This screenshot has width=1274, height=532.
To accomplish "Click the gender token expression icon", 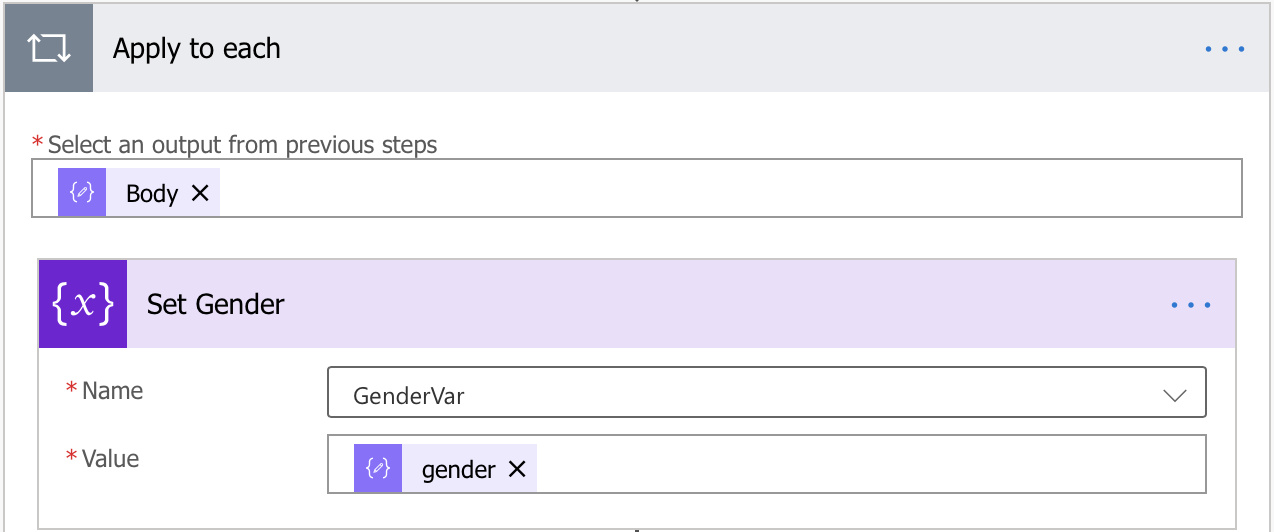I will coord(378,469).
